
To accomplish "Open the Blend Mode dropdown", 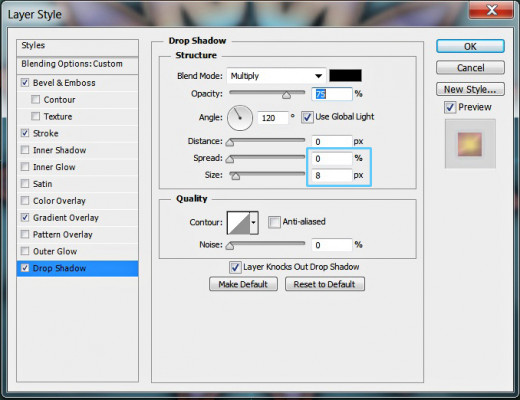I will pos(276,76).
